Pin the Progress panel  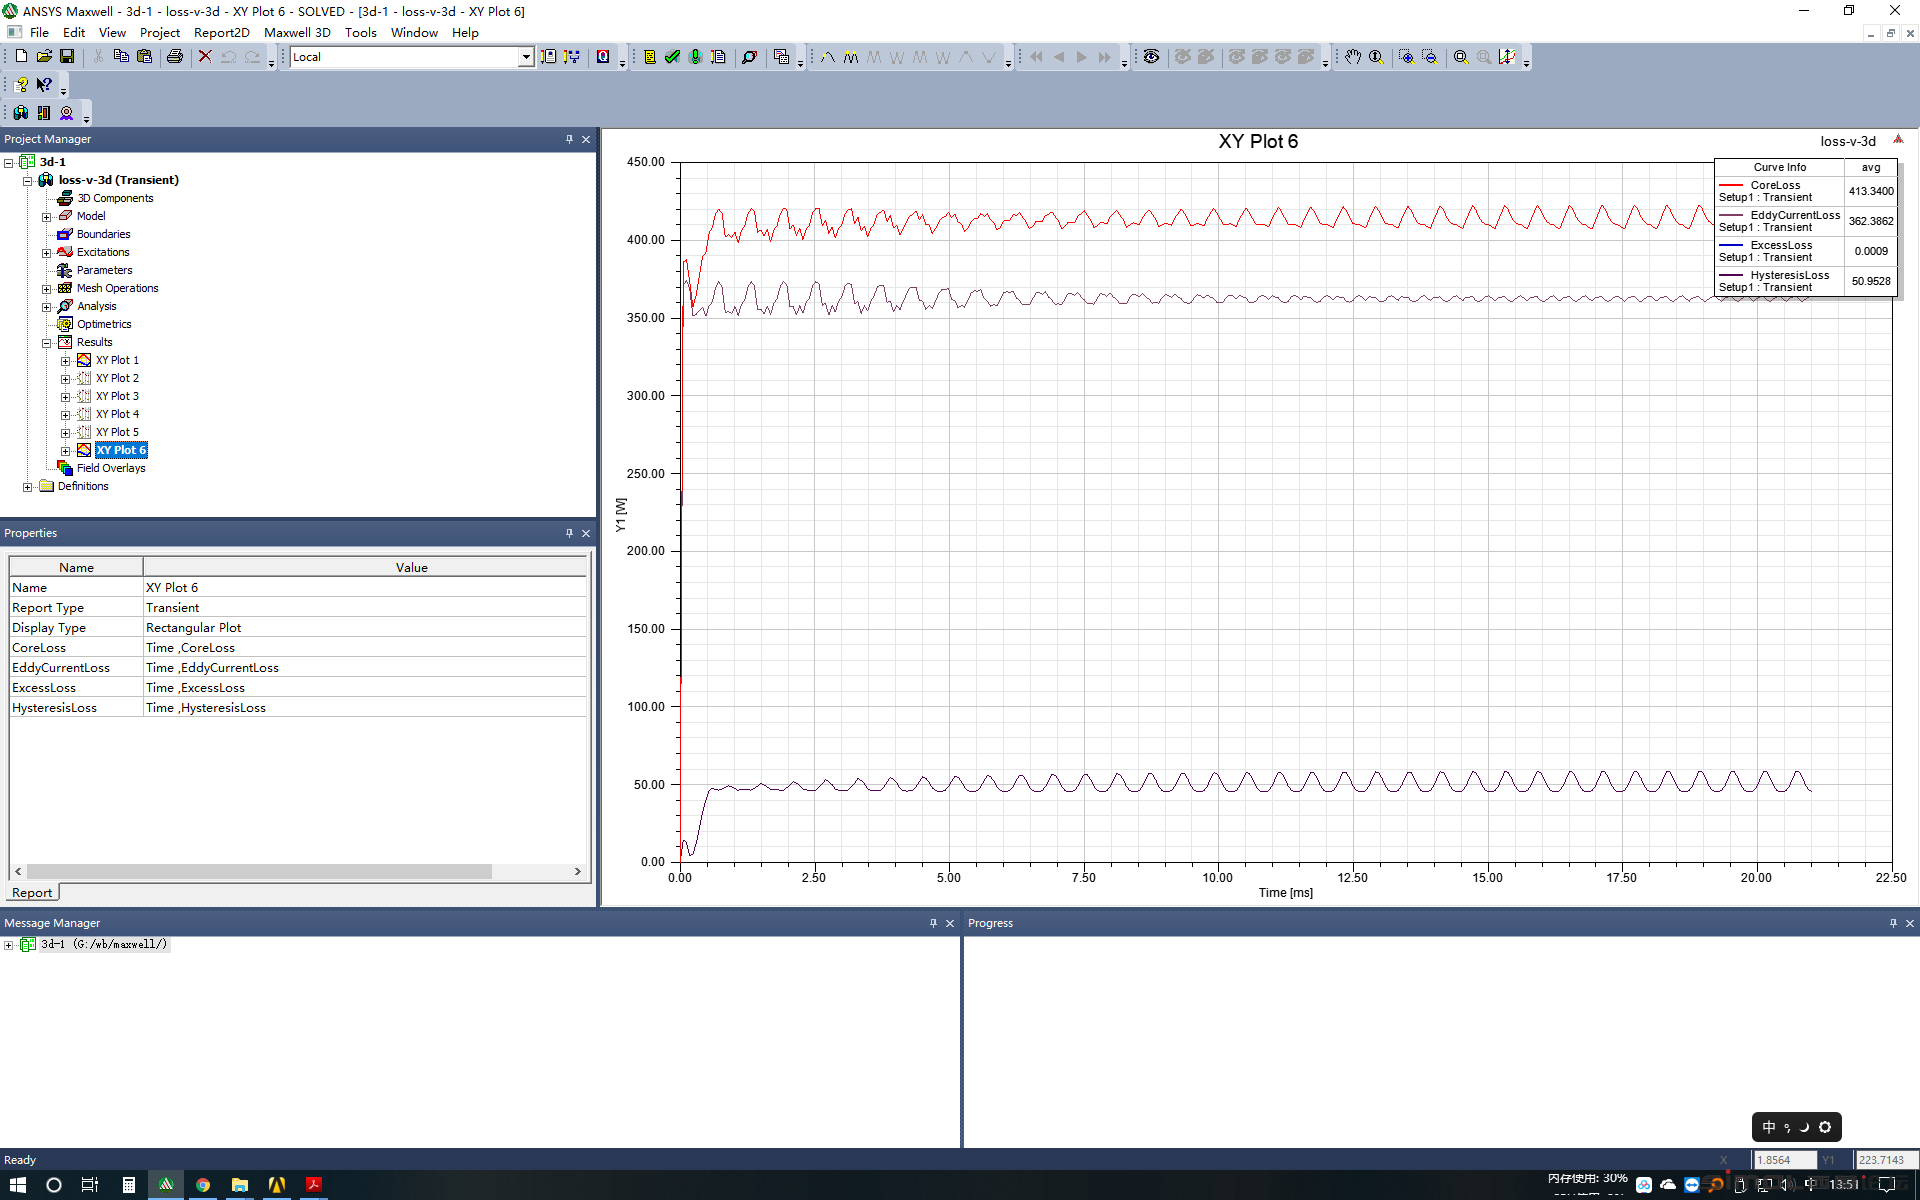point(1893,923)
